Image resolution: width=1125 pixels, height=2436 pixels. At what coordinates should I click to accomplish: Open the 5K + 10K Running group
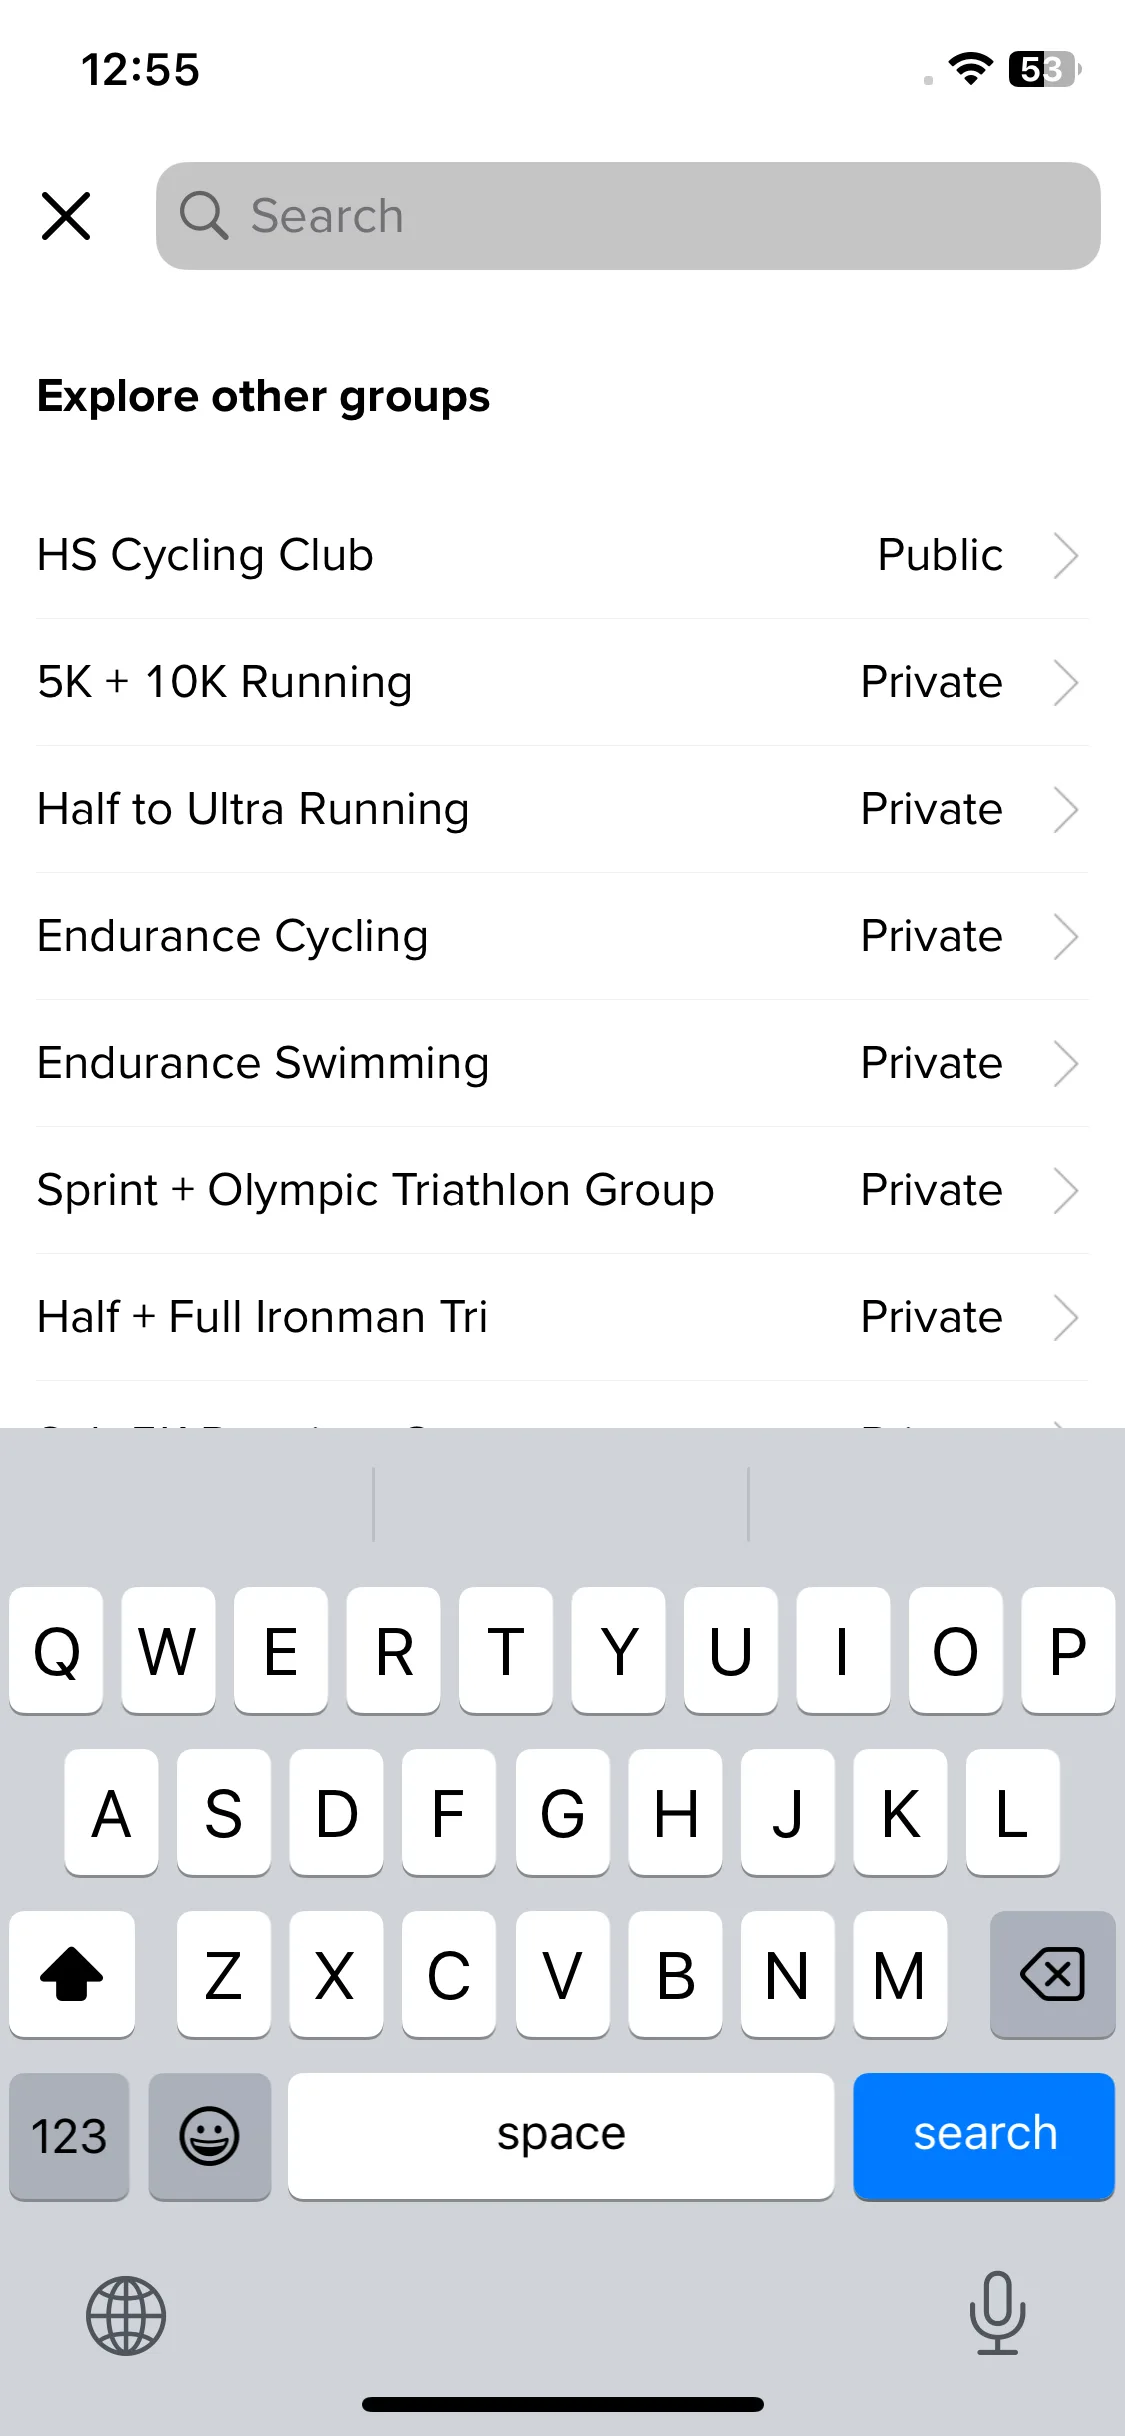click(562, 682)
